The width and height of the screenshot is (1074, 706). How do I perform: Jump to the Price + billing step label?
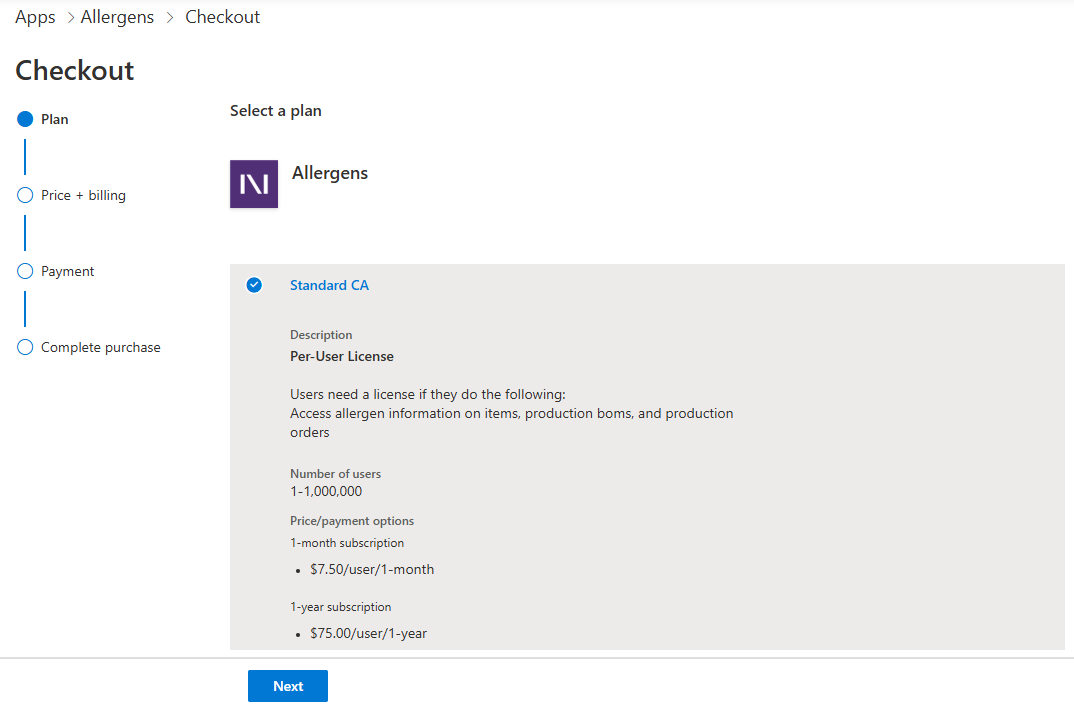coord(83,195)
